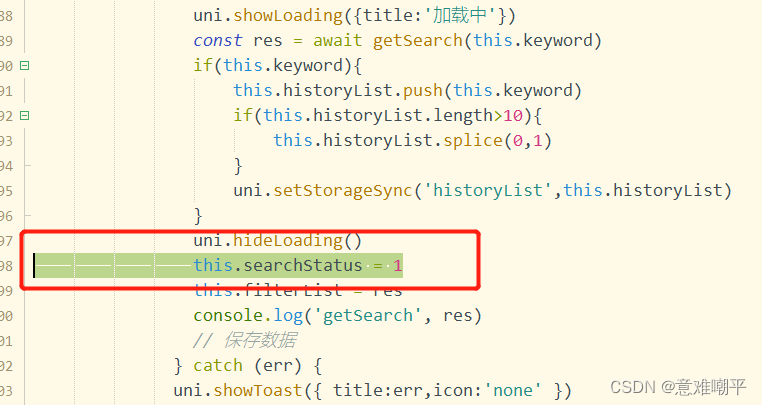
Task: Collapse the fold marker beside if(this.keyword){
Action: (24, 65)
